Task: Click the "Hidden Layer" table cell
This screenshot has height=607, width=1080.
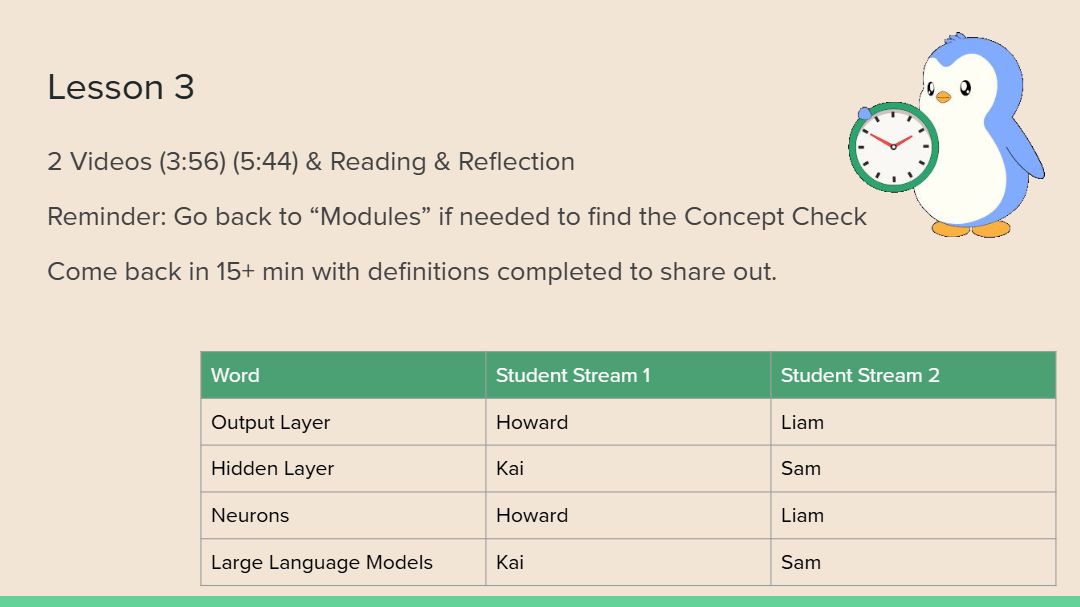Action: (x=343, y=469)
